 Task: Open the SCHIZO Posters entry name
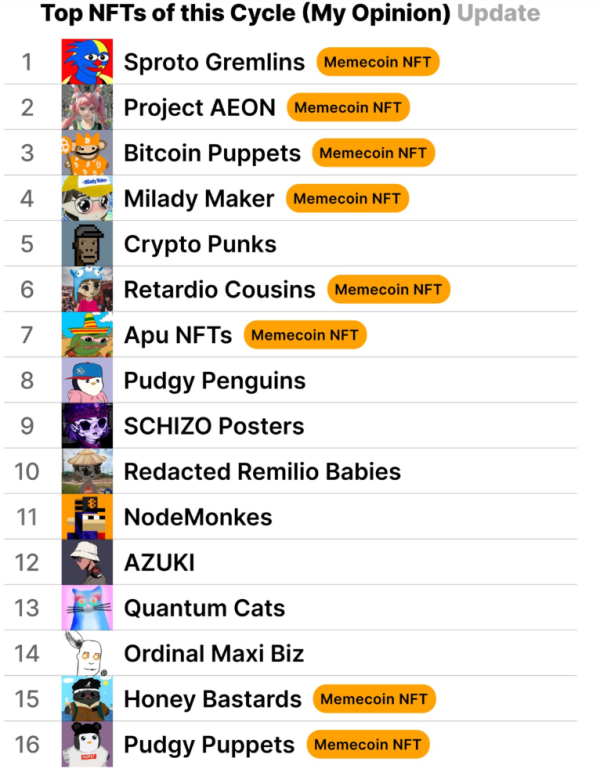213,426
